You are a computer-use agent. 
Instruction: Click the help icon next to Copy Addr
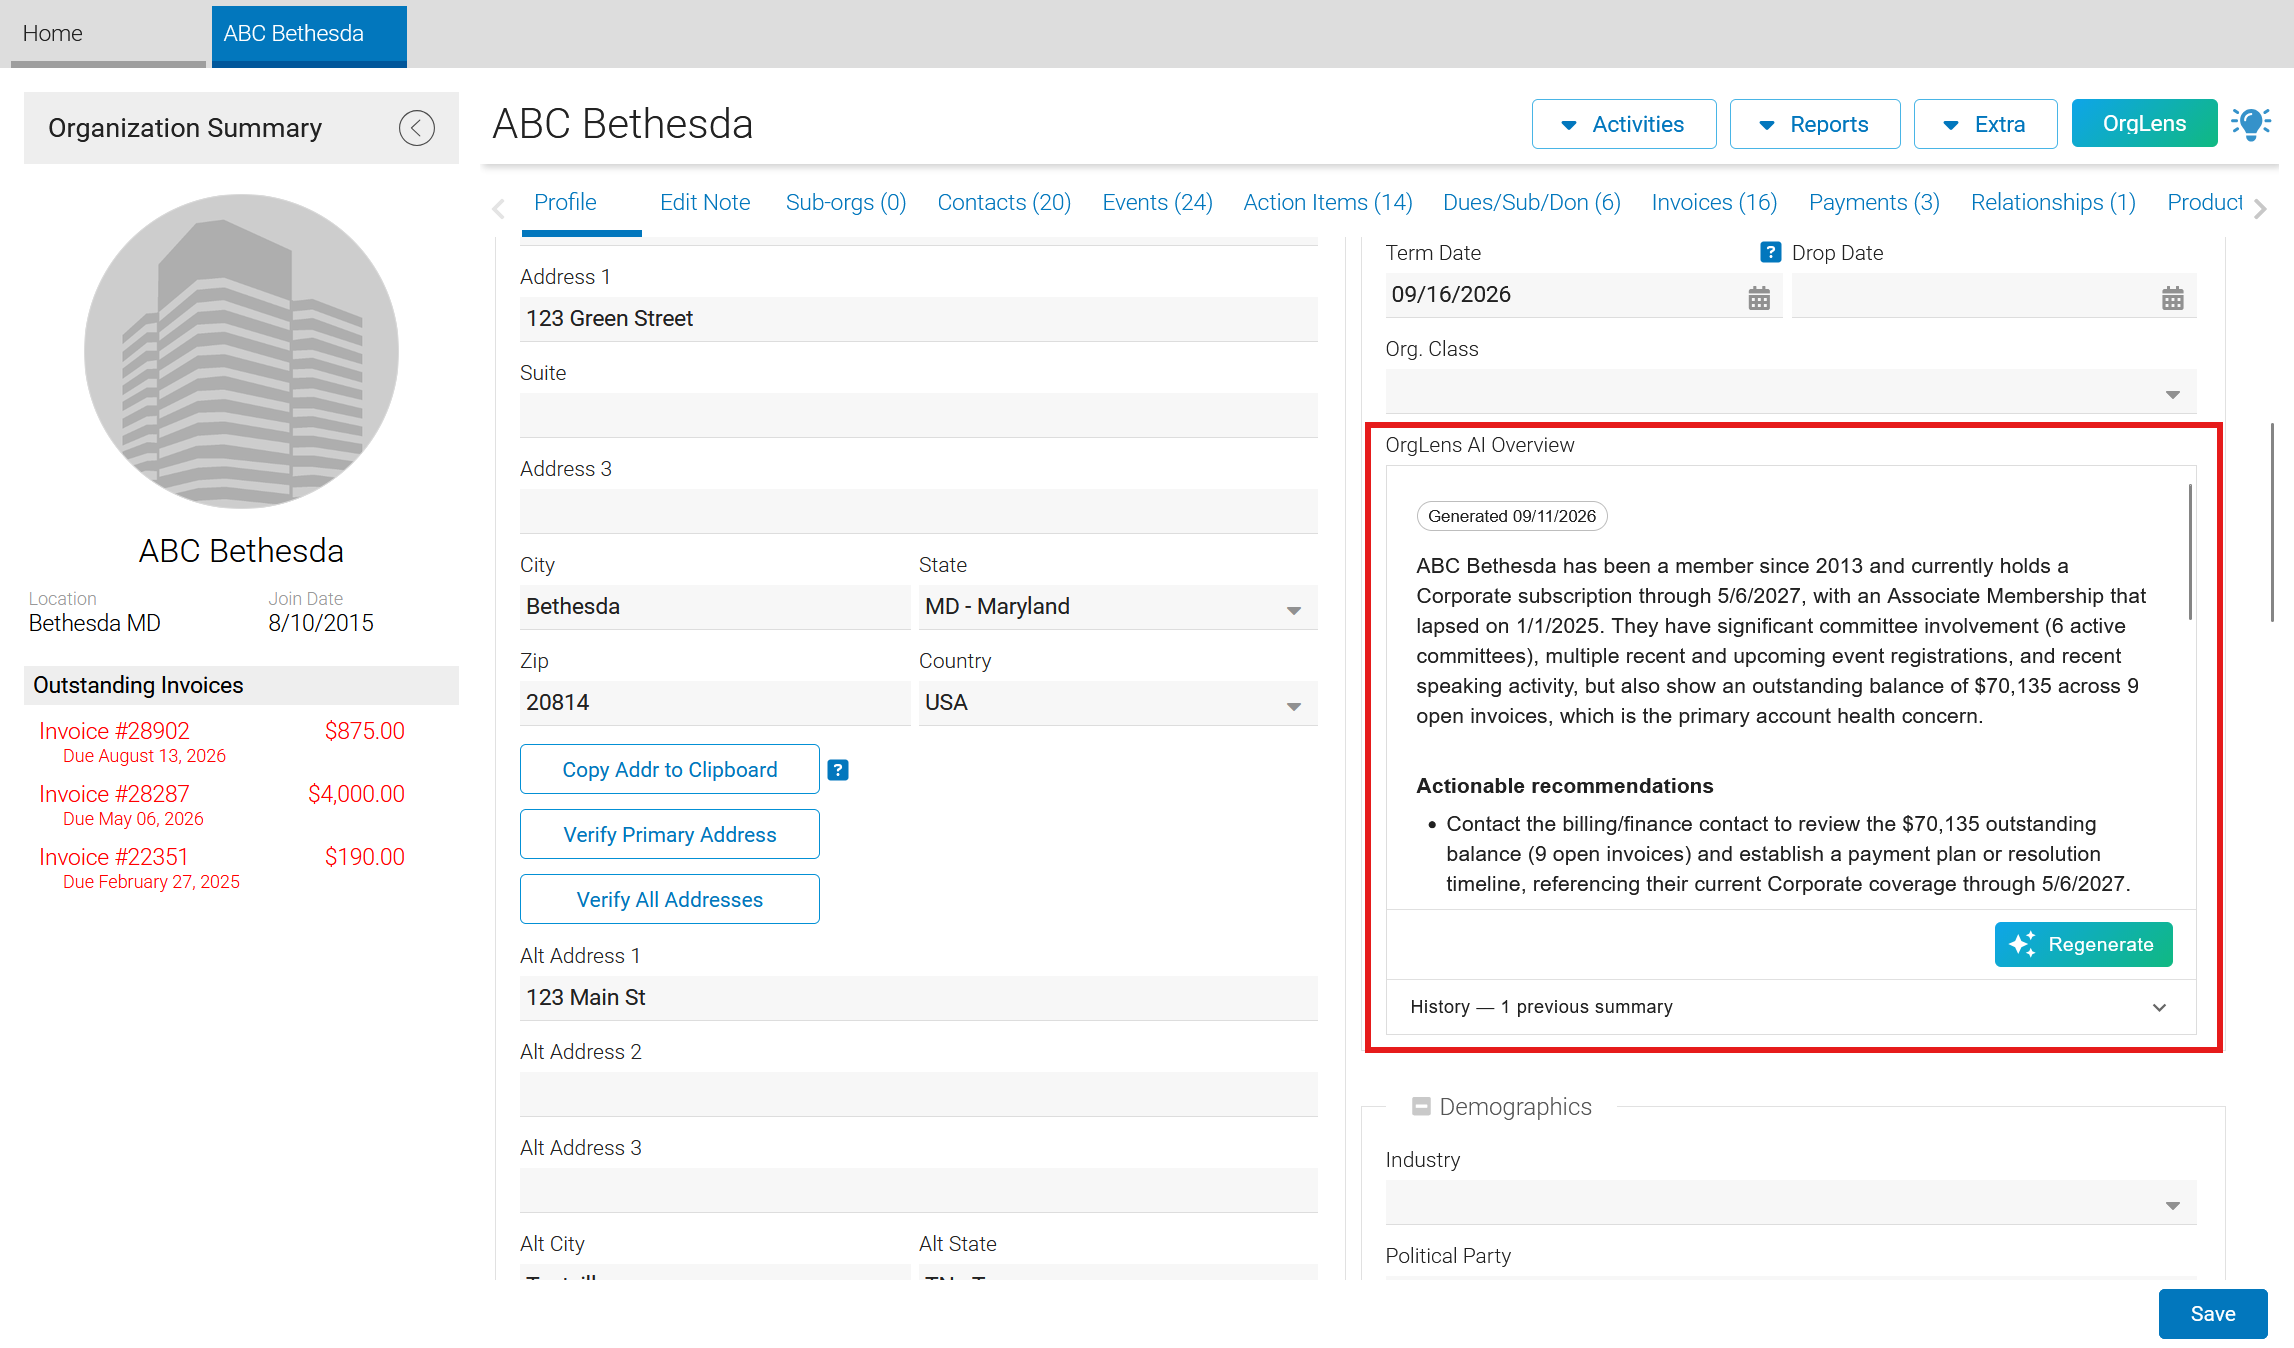838,770
